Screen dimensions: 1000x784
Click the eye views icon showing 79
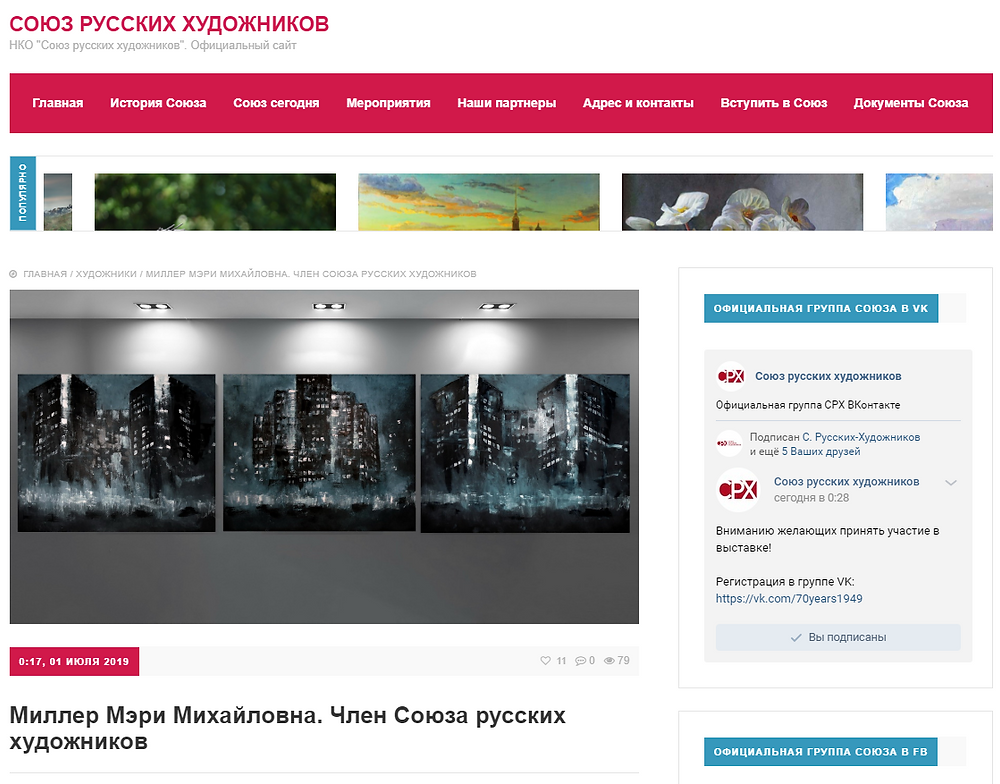coord(610,661)
